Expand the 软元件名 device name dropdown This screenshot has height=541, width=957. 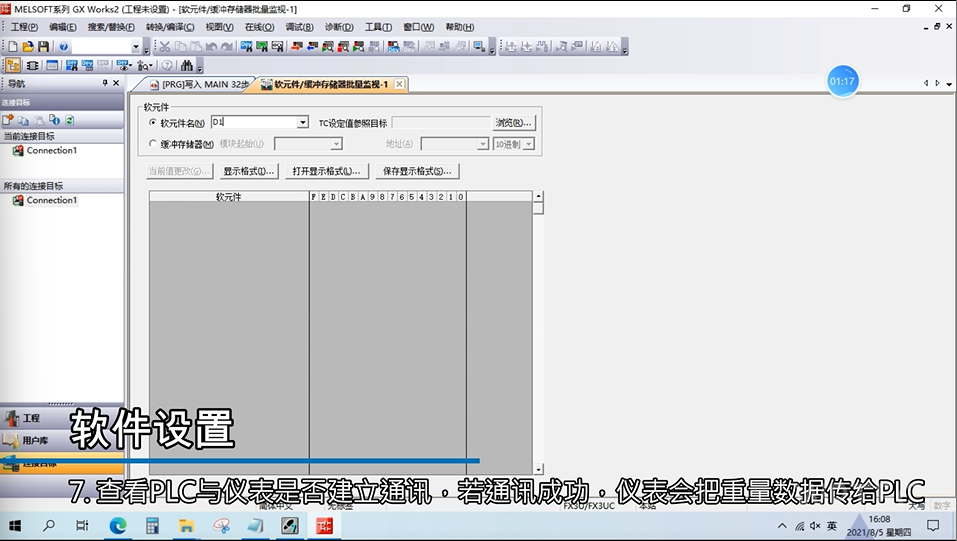click(302, 122)
